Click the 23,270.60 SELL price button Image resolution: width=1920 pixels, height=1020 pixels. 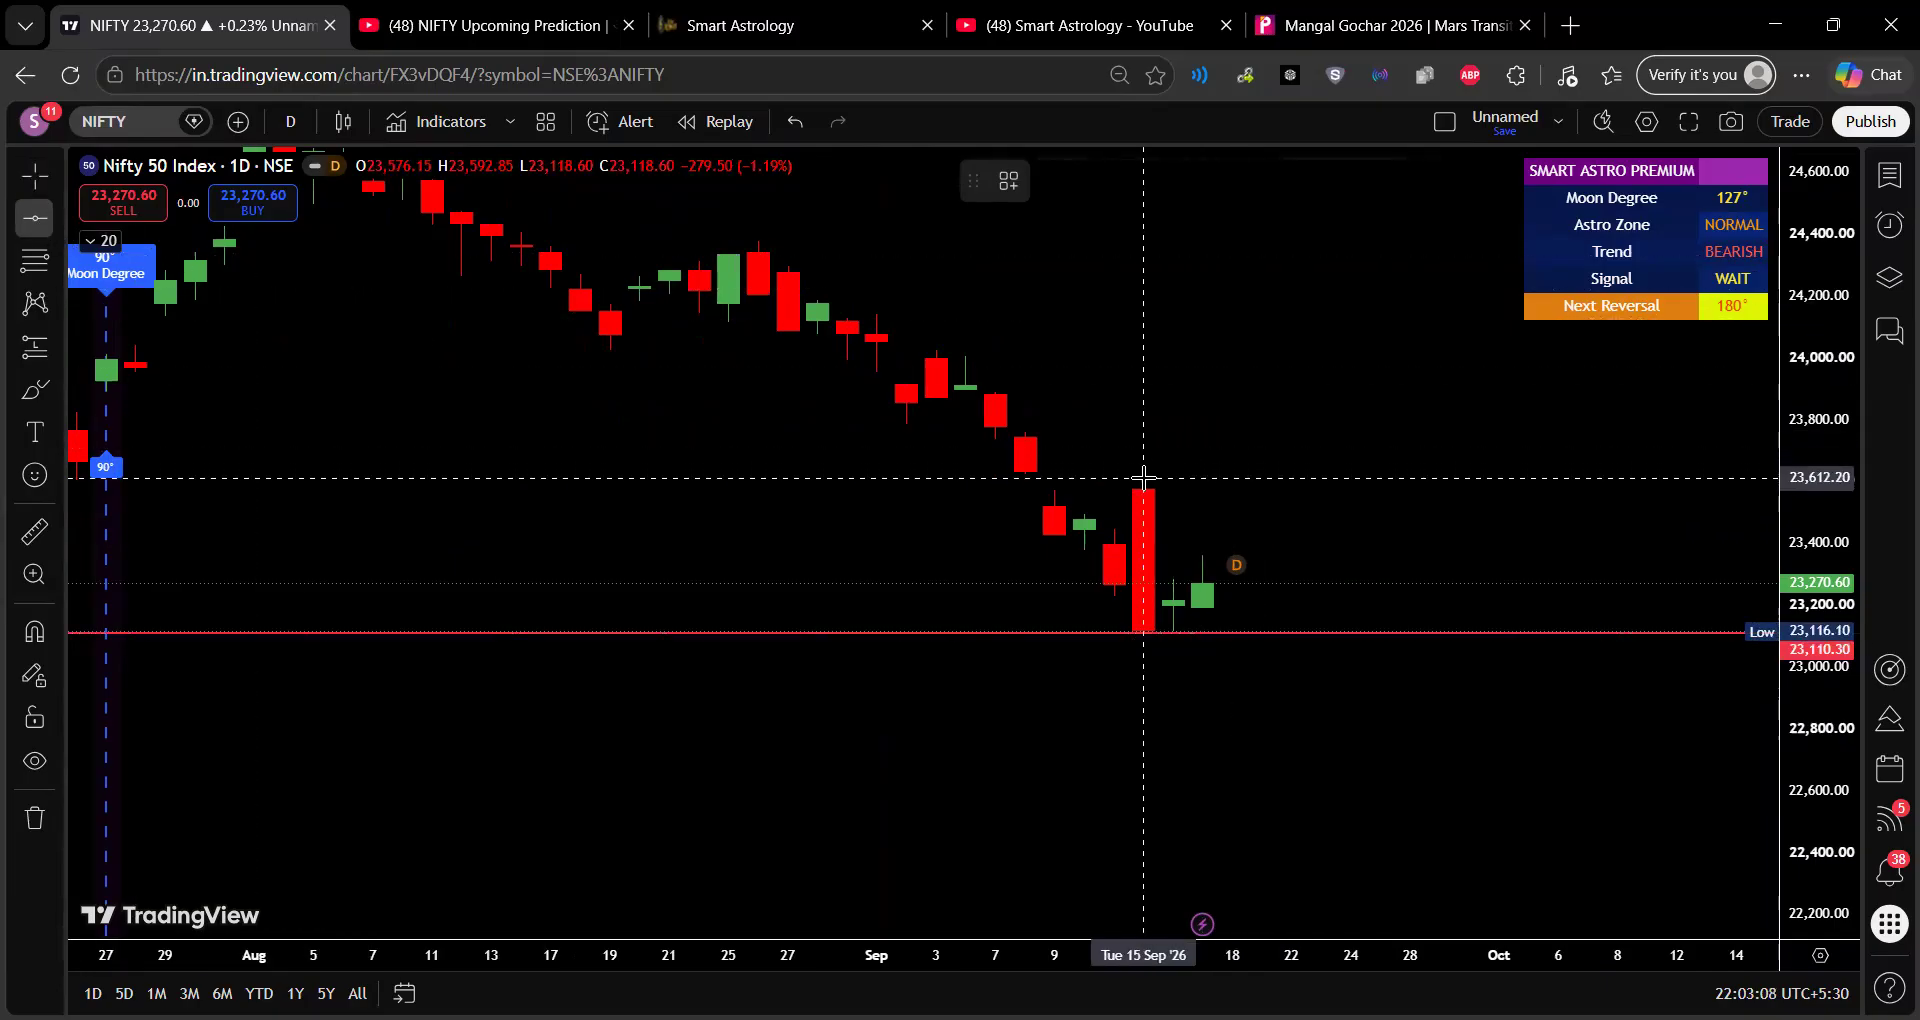tap(123, 202)
